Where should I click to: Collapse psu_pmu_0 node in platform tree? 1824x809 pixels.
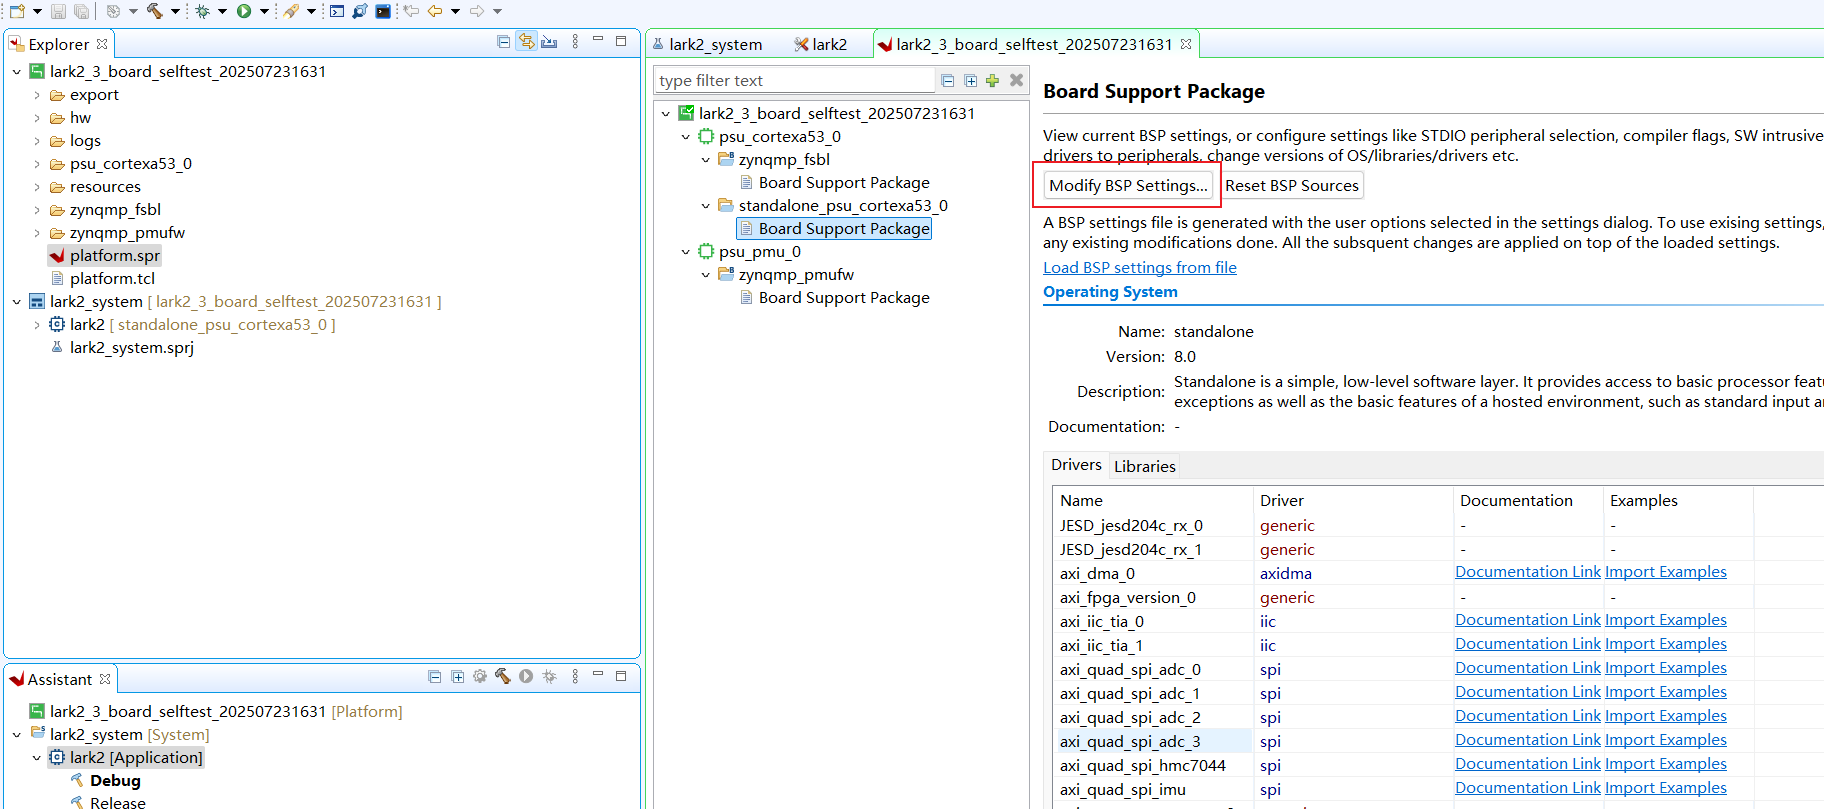pos(686,252)
